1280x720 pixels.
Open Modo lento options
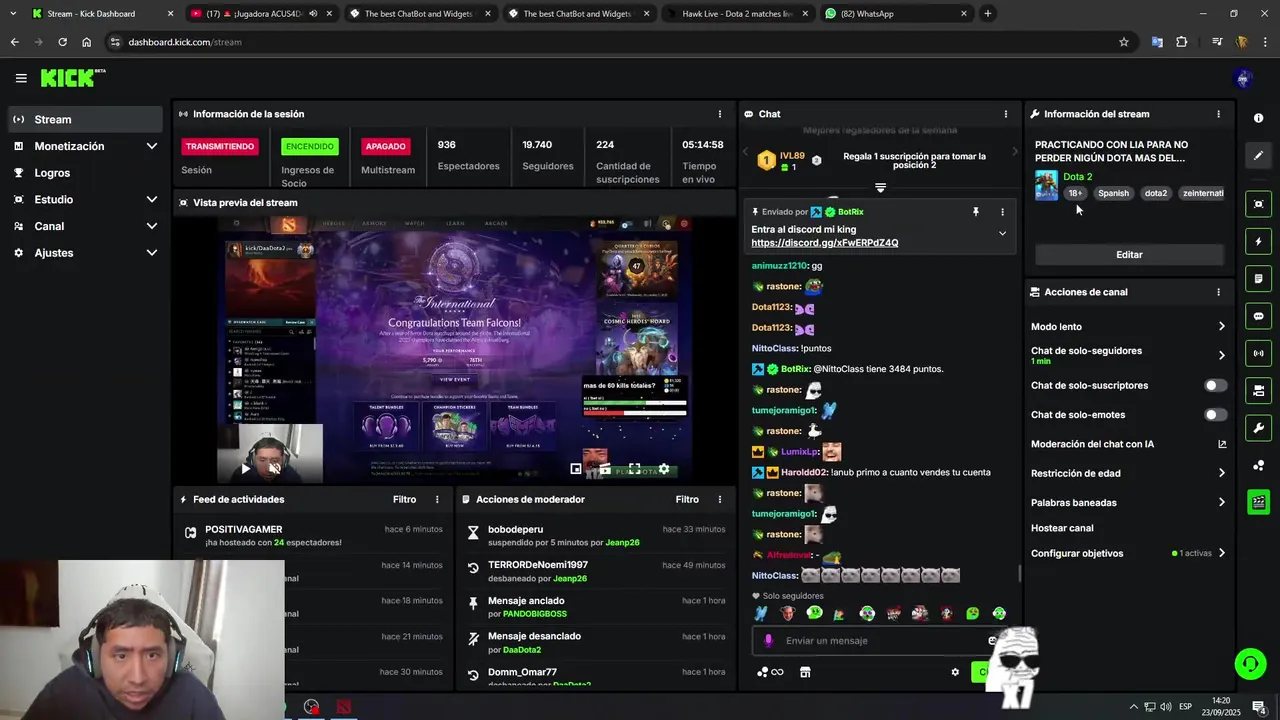pyautogui.click(x=1129, y=327)
